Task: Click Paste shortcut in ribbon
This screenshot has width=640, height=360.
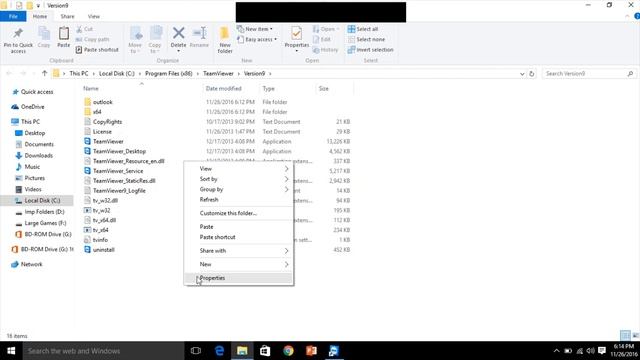Action: [97, 49]
